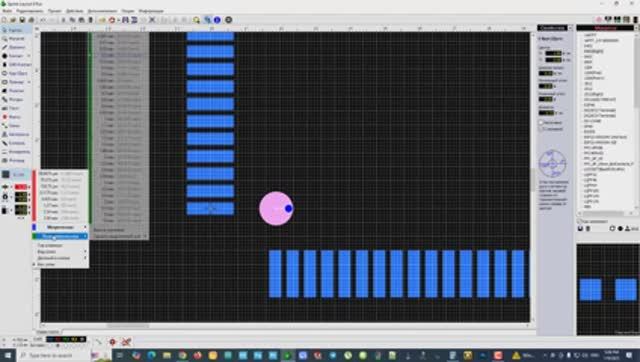
Task: Select the green copper layer at bottom bar
Action: point(66,339)
